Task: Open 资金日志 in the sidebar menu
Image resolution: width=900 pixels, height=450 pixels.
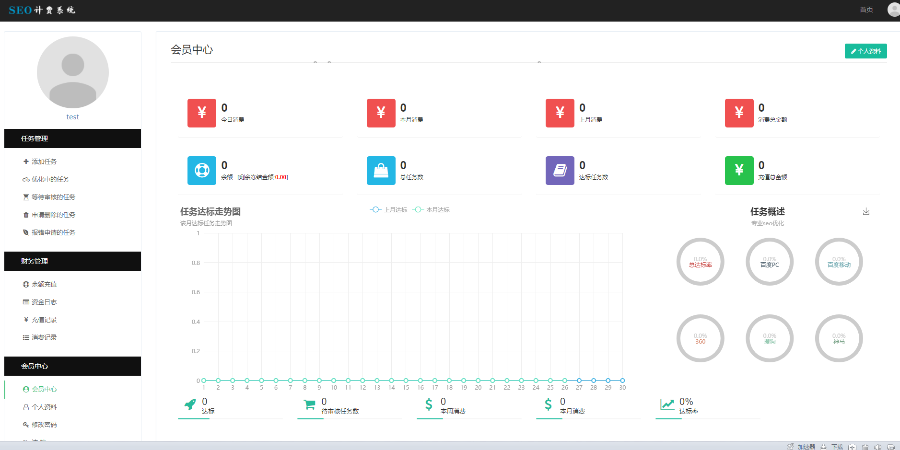Action: [44, 301]
